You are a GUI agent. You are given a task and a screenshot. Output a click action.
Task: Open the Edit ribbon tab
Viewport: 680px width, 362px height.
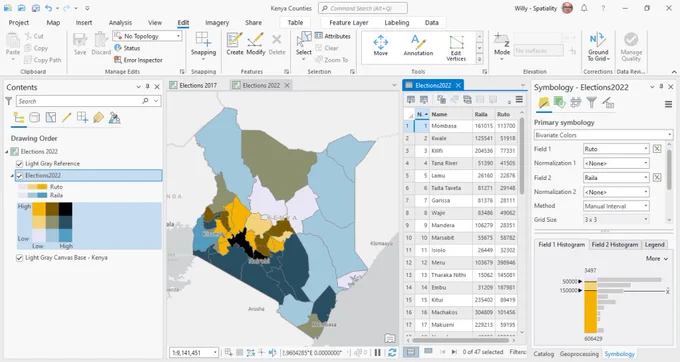pyautogui.click(x=183, y=23)
